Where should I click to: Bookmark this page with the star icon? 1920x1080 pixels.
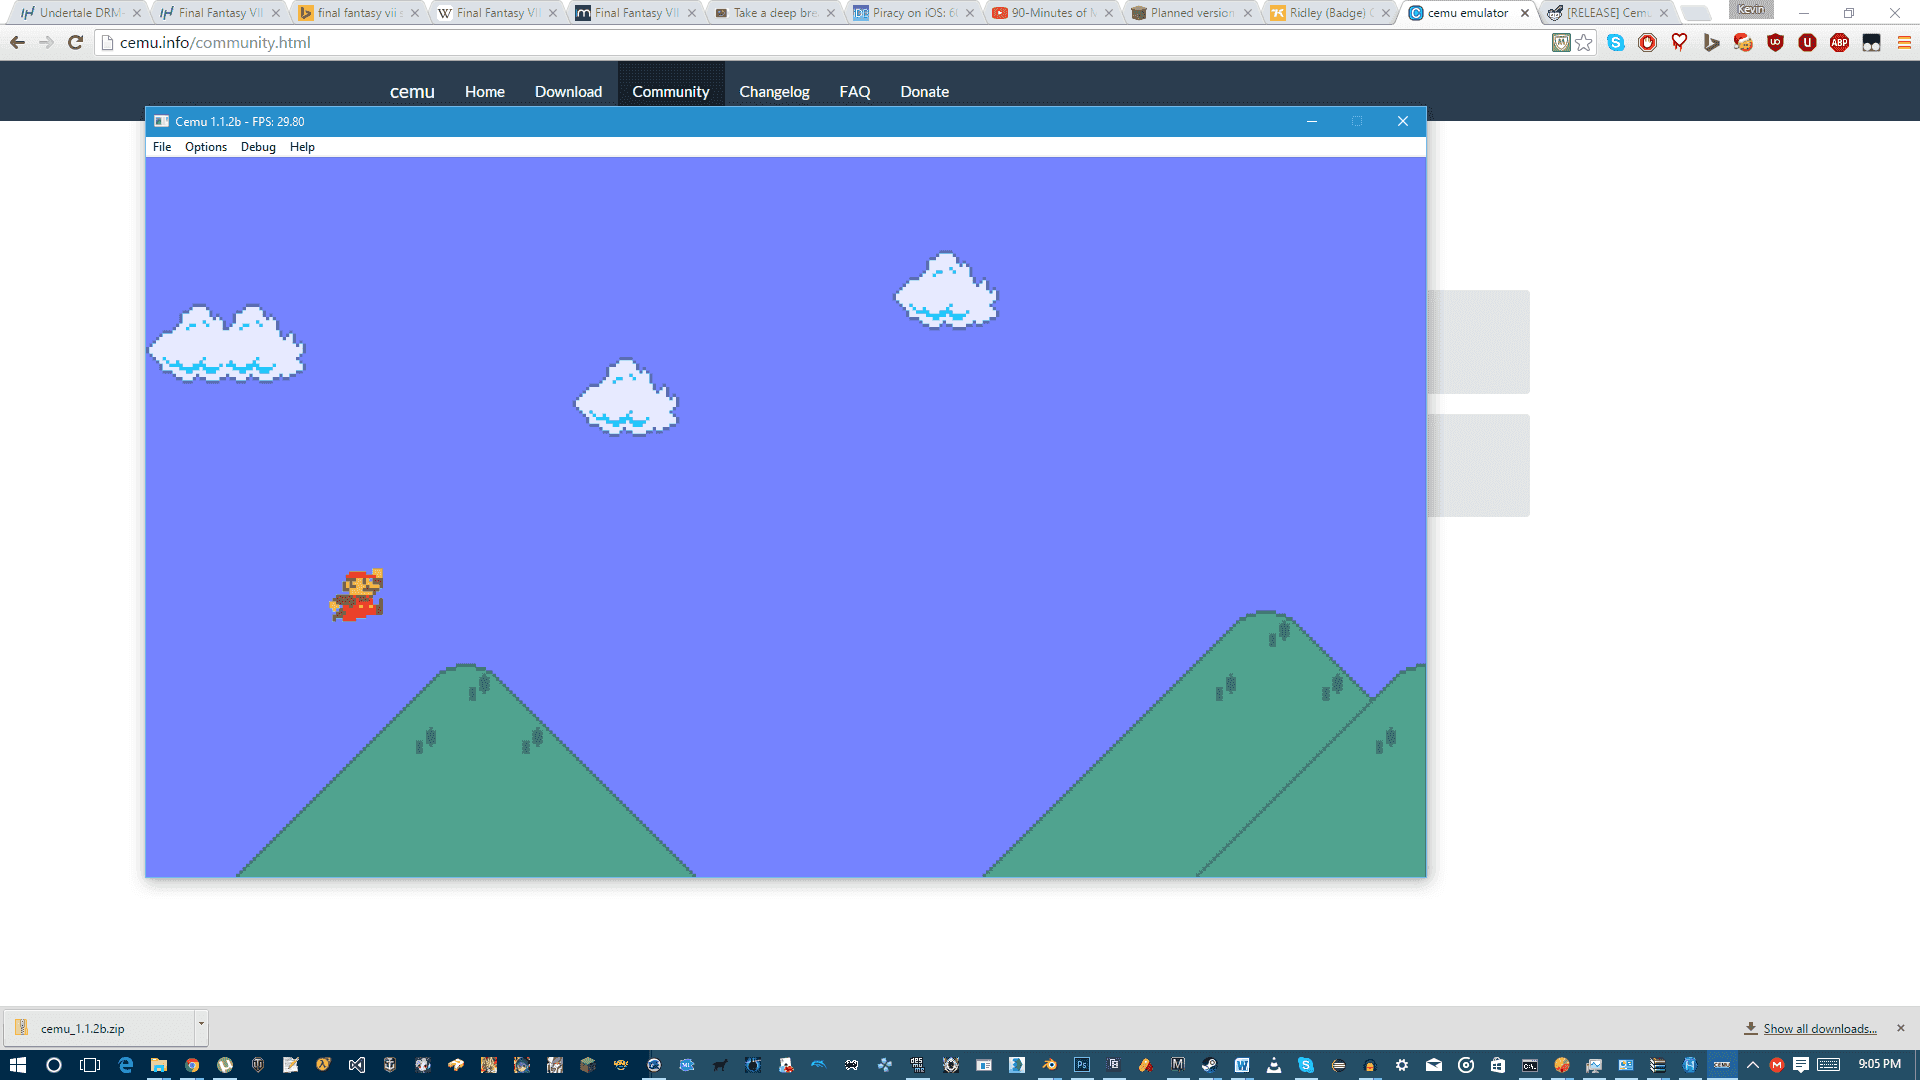1584,42
